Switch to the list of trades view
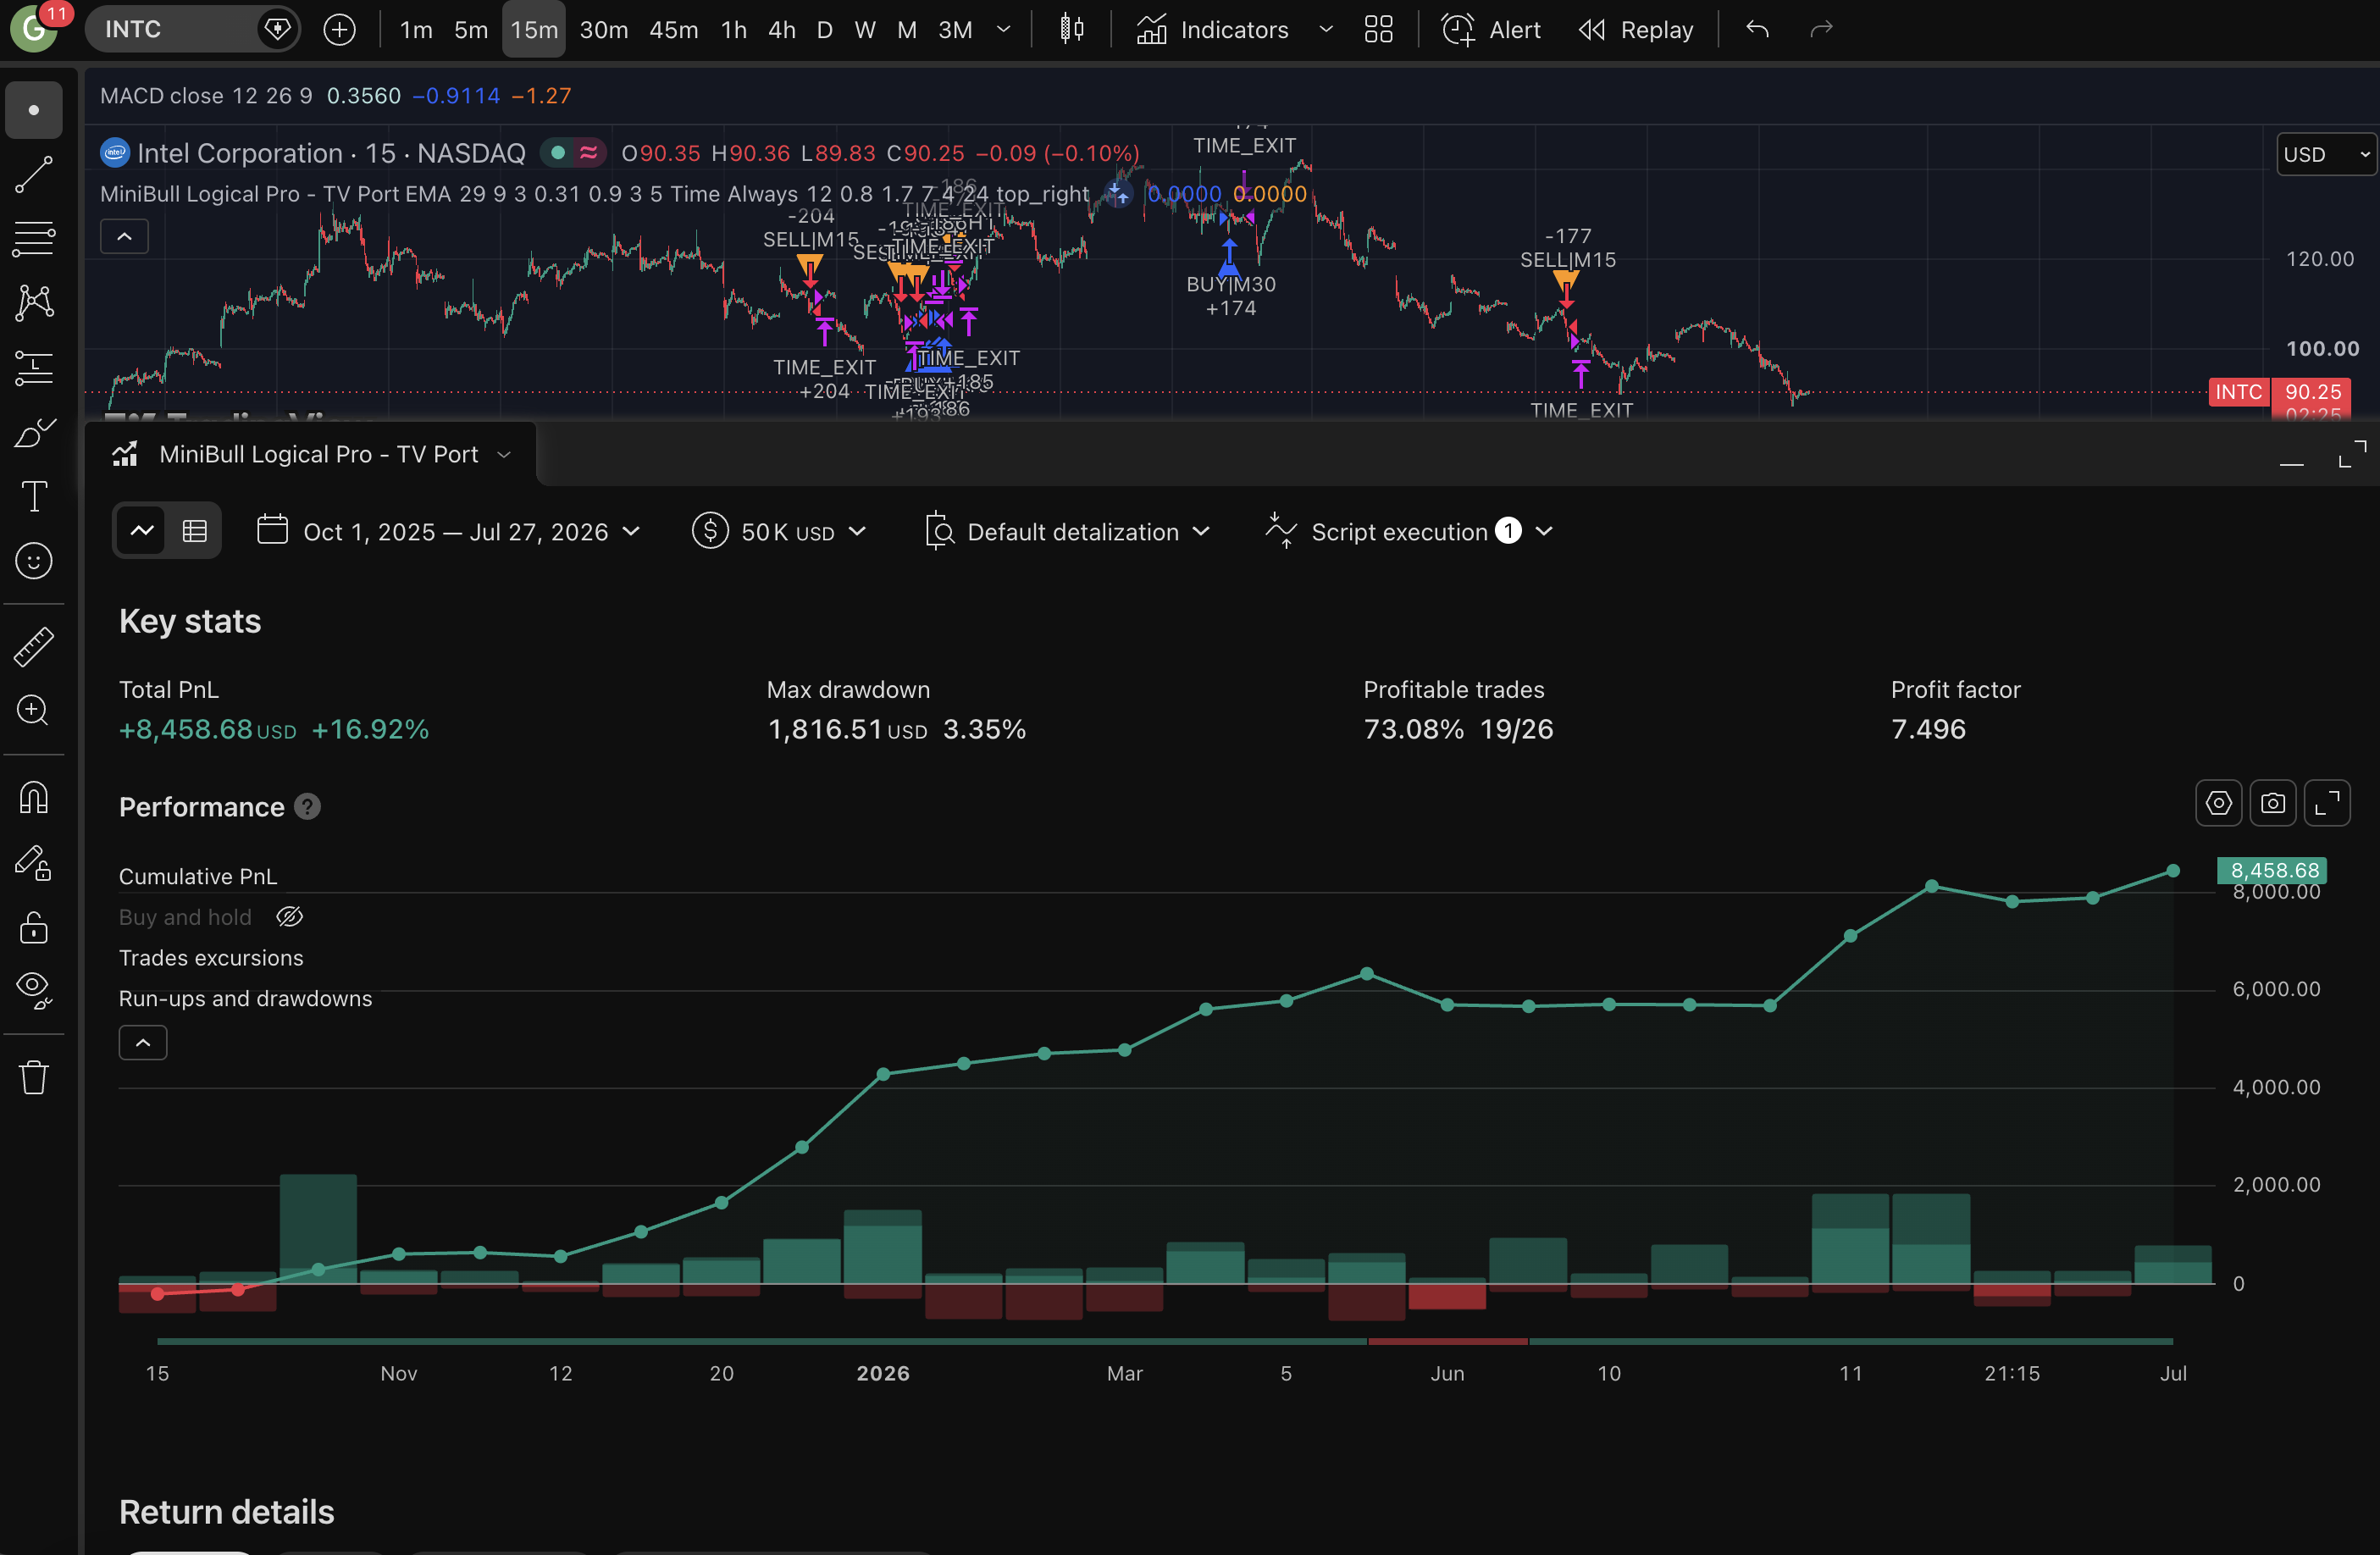This screenshot has height=1555, width=2380. tap(194, 531)
